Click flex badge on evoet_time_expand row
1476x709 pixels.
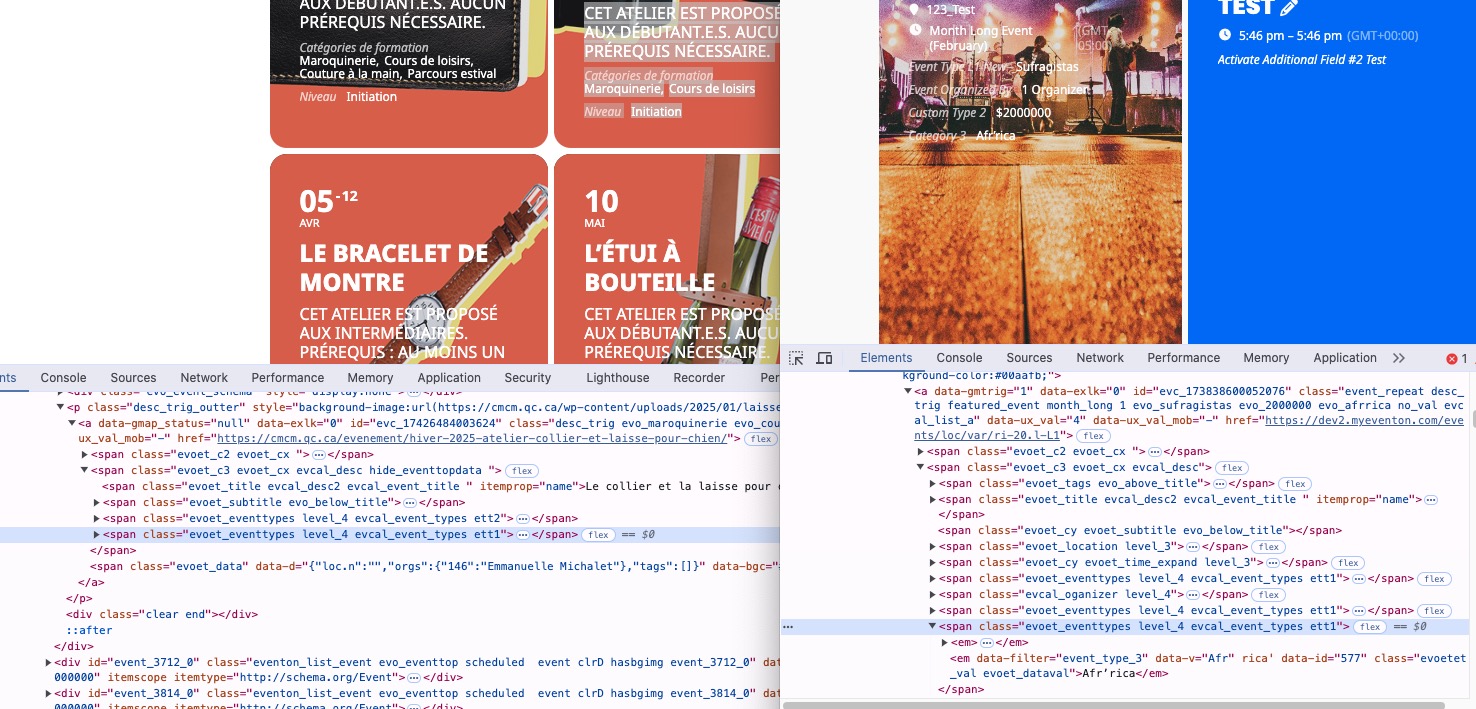(x=1347, y=563)
